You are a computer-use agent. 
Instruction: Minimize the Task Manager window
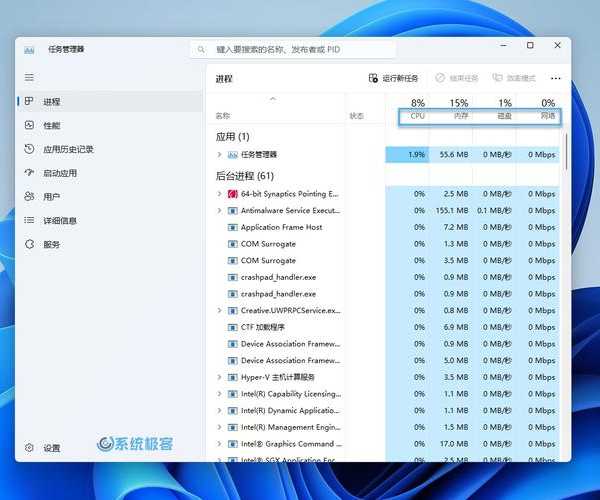(504, 45)
